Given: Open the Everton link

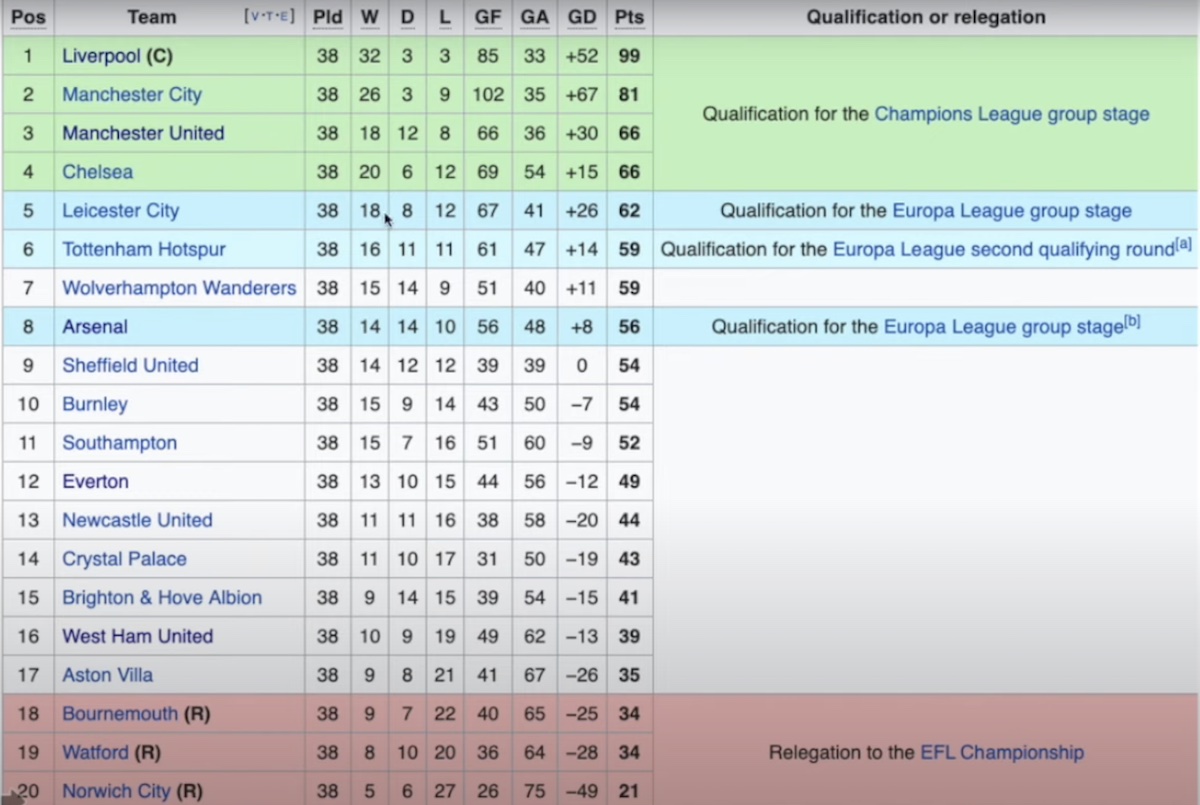Looking at the screenshot, I should coord(95,481).
